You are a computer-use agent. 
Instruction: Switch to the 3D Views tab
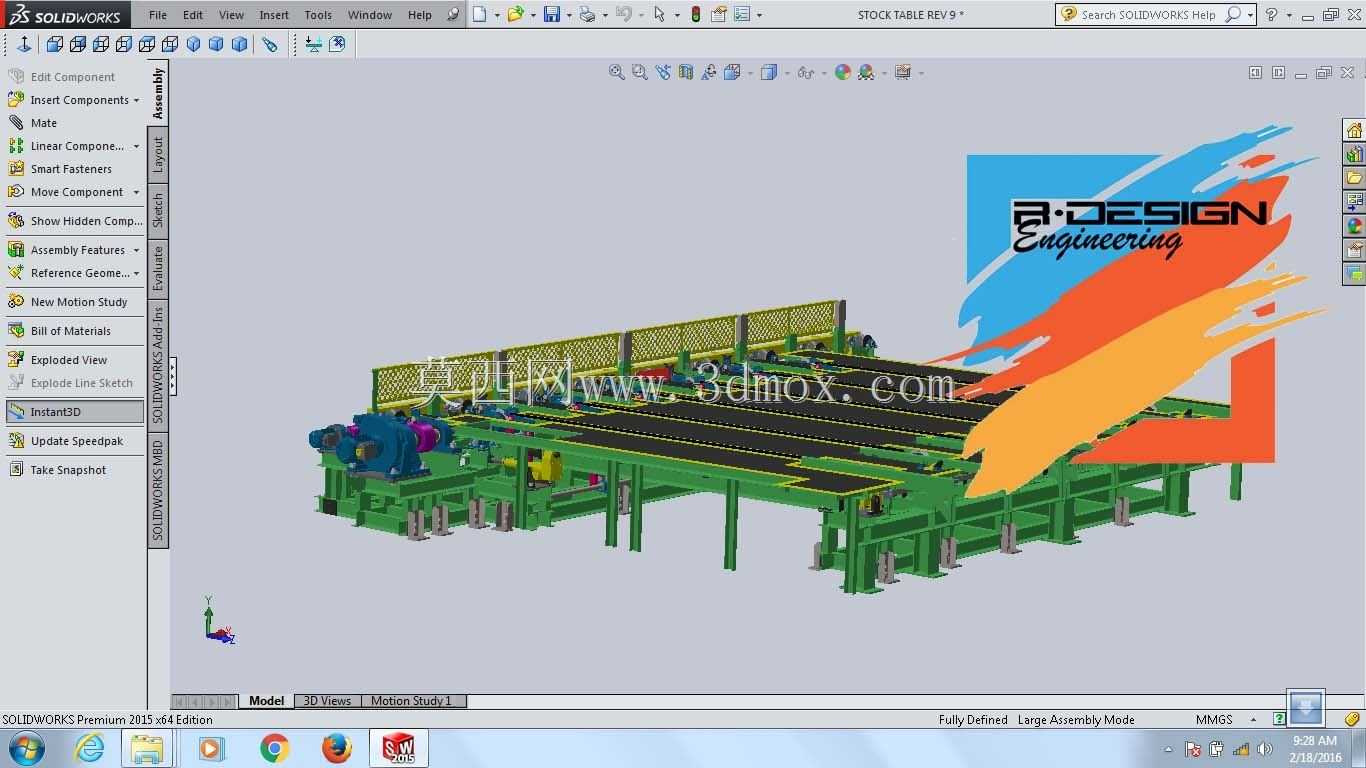click(327, 701)
